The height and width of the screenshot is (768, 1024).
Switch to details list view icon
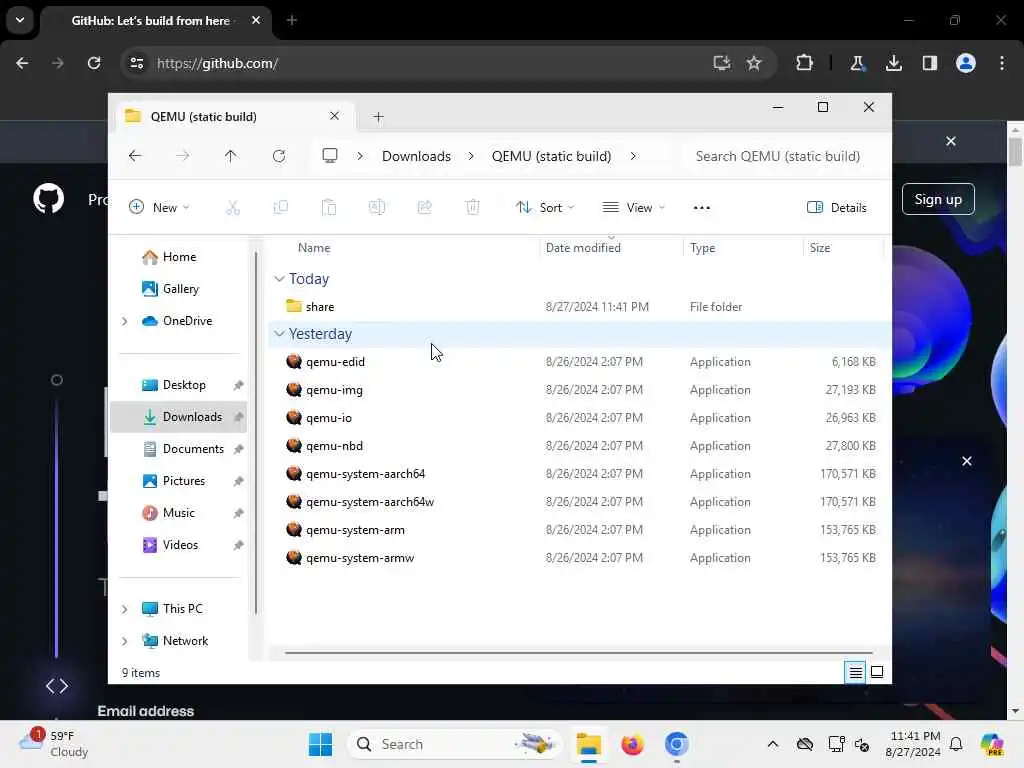855,672
